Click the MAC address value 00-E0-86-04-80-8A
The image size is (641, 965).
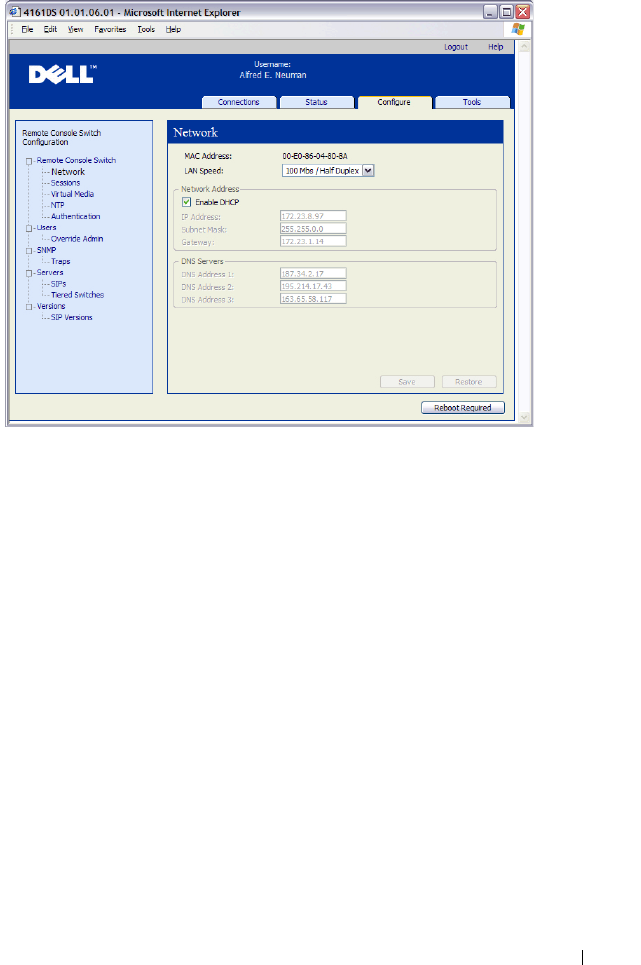click(x=315, y=156)
